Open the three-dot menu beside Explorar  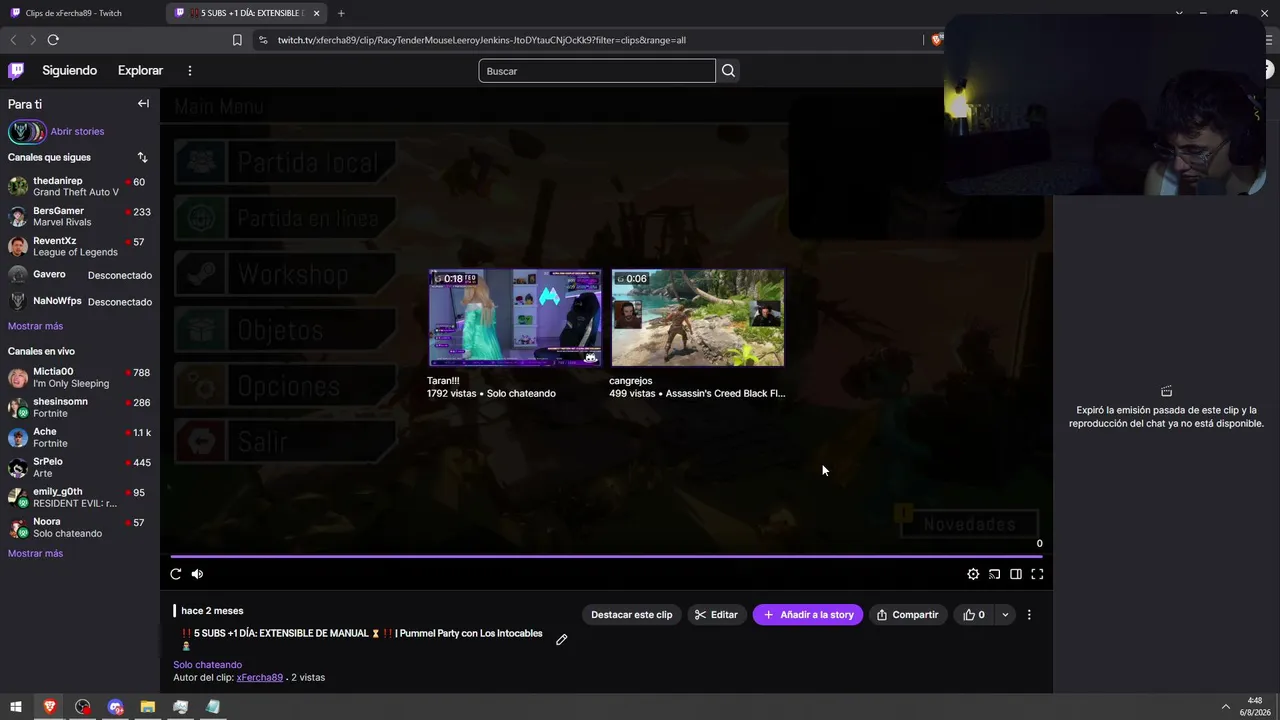tap(189, 70)
